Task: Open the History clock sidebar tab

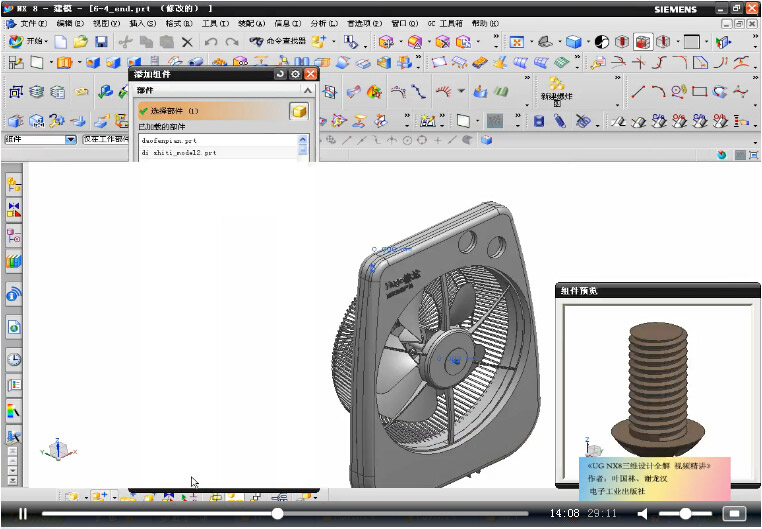Action: (x=14, y=359)
